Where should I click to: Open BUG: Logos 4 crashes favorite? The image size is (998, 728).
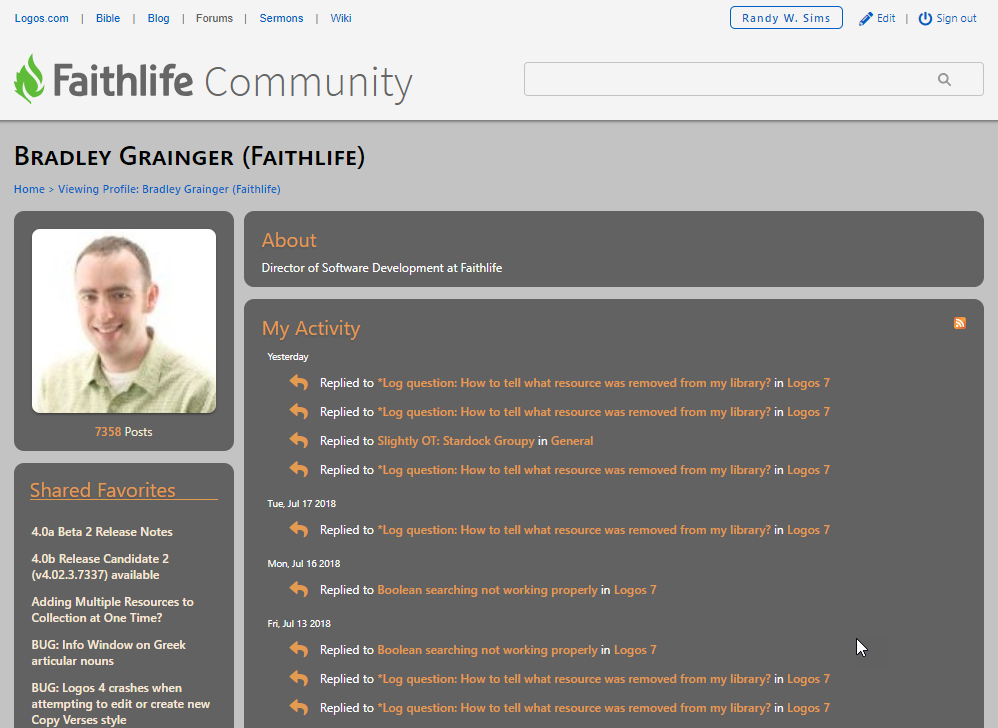click(x=121, y=704)
